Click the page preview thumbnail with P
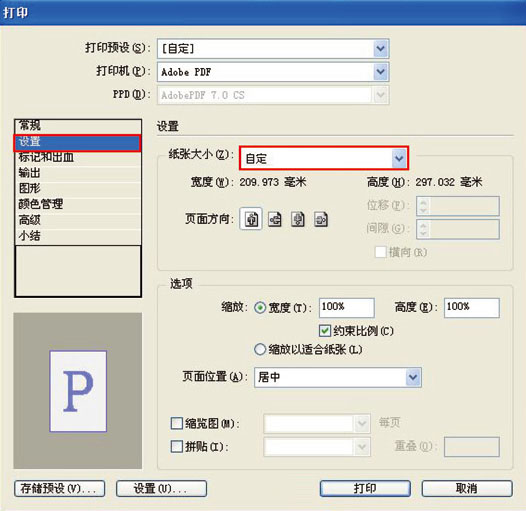Viewport: 526px width, 511px height. pos(78,391)
